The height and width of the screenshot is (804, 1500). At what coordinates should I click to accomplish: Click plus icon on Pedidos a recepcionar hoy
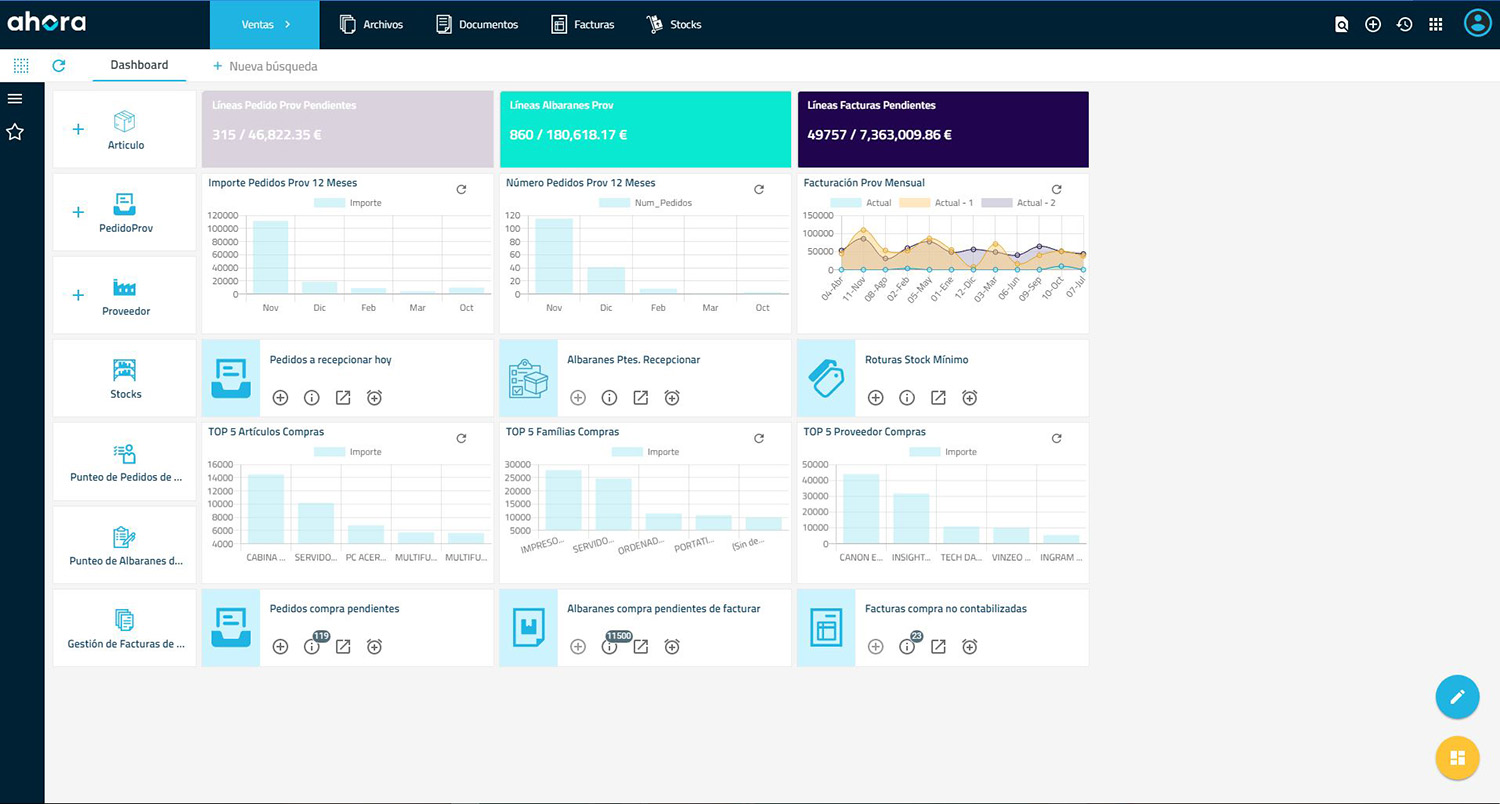click(280, 398)
